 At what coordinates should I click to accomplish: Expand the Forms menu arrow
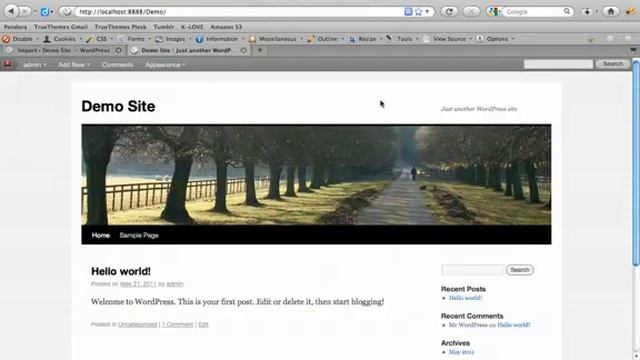pyautogui.click(x=149, y=39)
